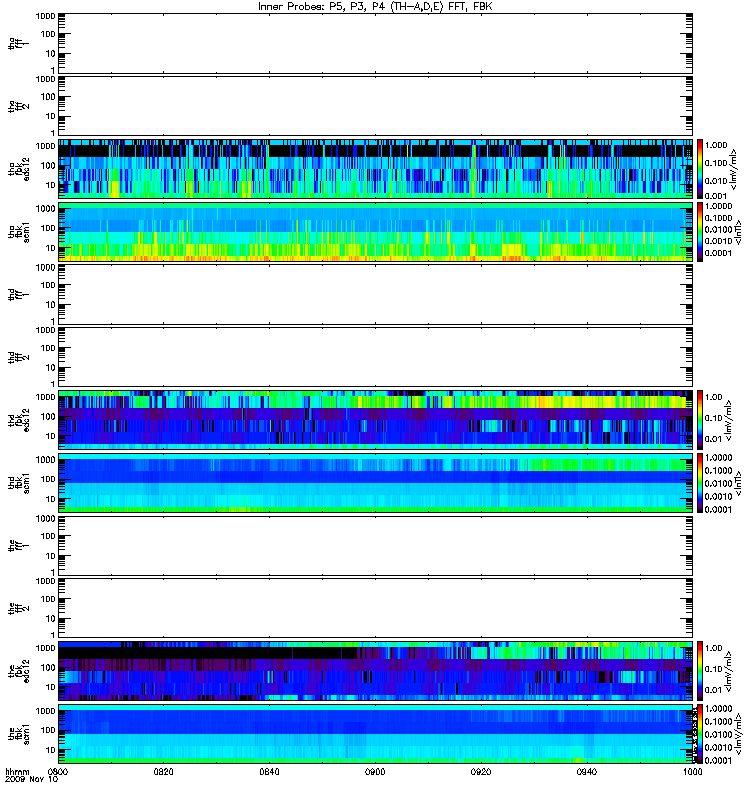Click the "thd fbk edc12" y-axis label
Viewport: 750px width, 800px height.
click(x=19, y=420)
